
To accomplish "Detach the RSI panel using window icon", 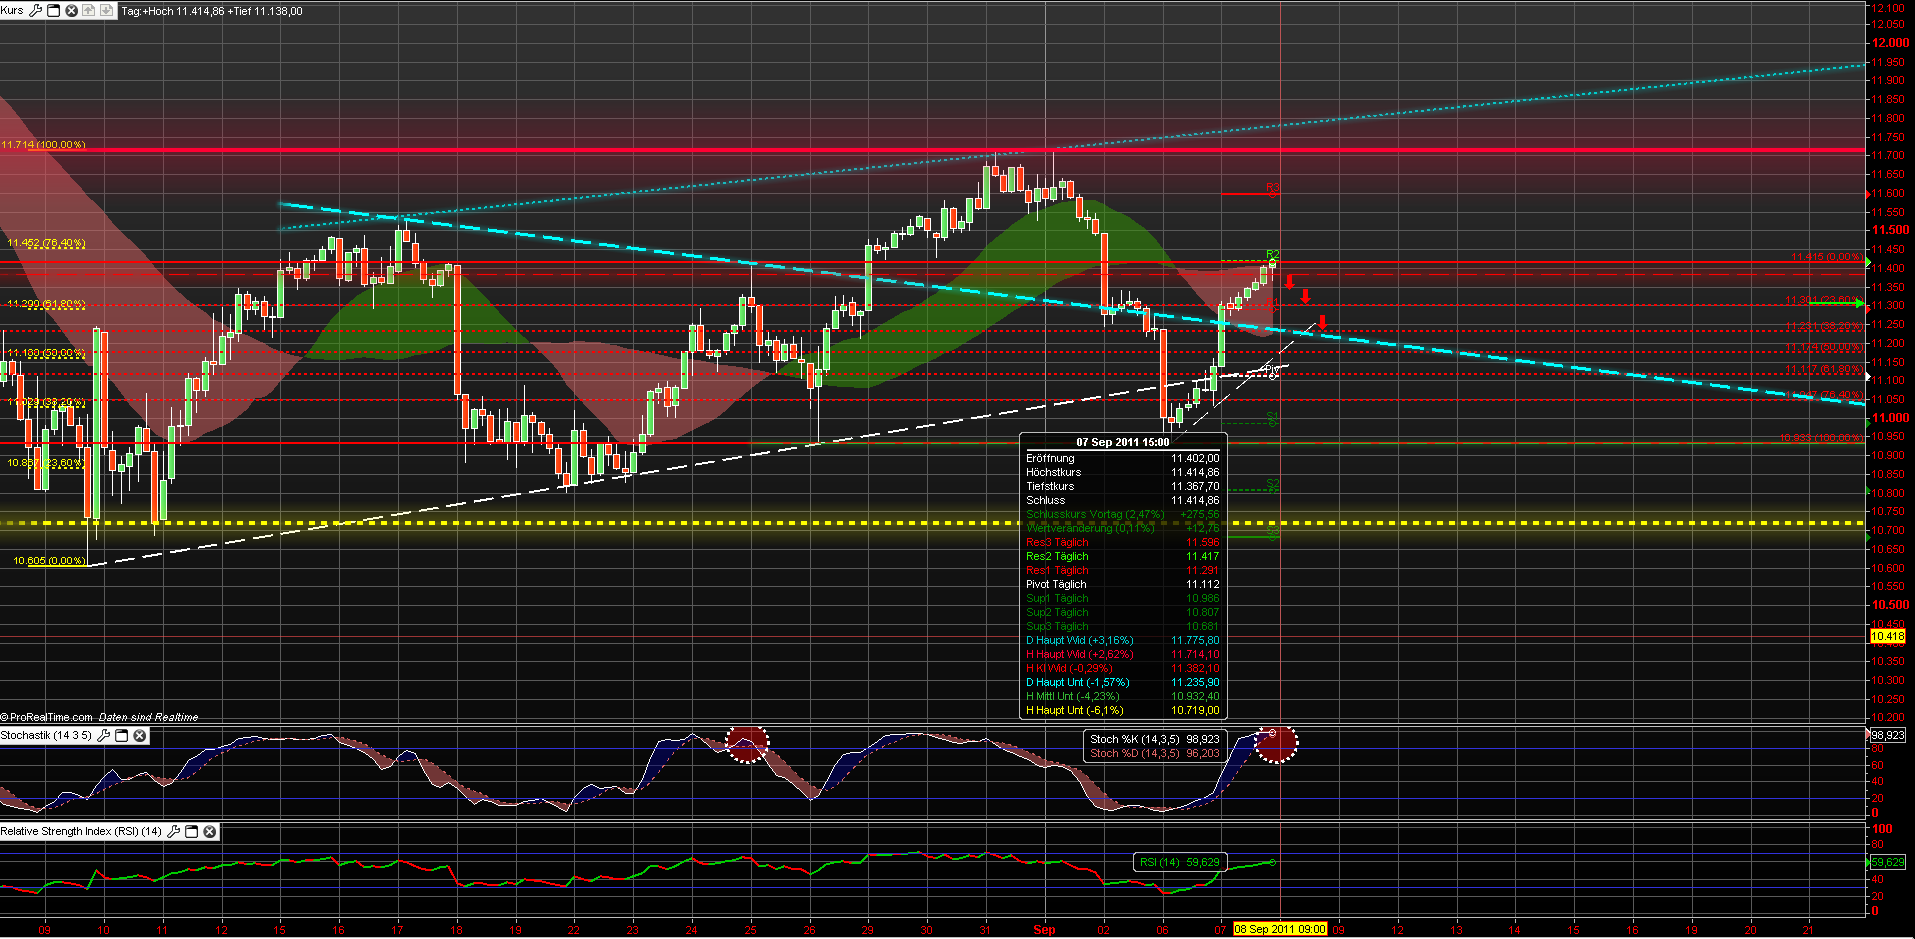I will (192, 832).
